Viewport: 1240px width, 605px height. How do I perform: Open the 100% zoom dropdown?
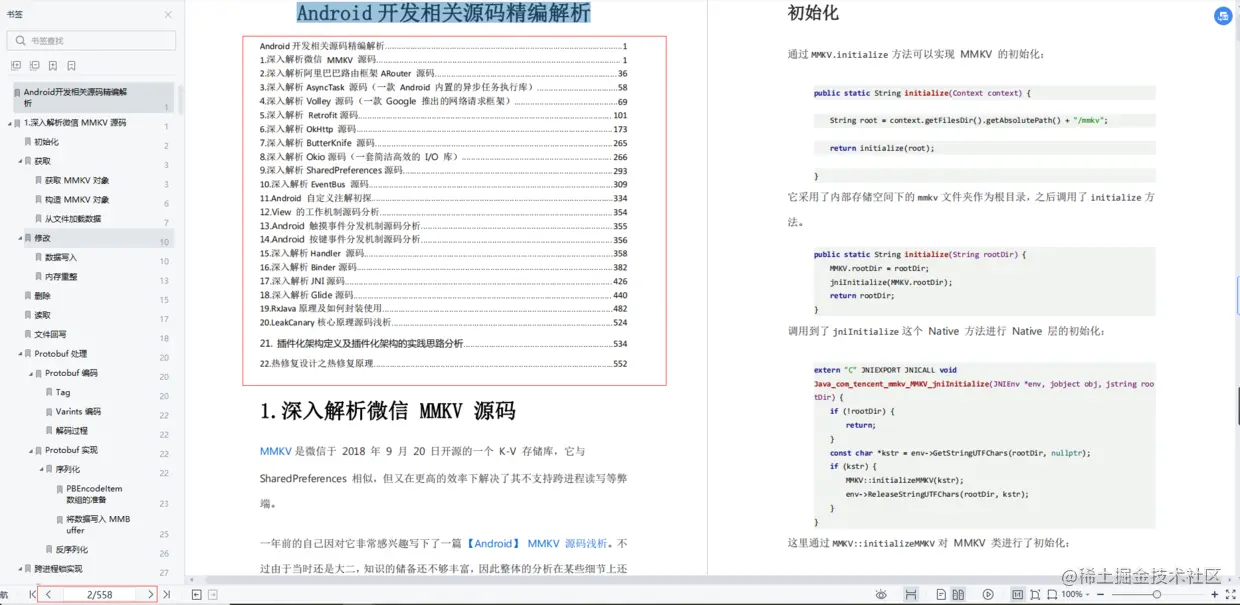point(1075,595)
